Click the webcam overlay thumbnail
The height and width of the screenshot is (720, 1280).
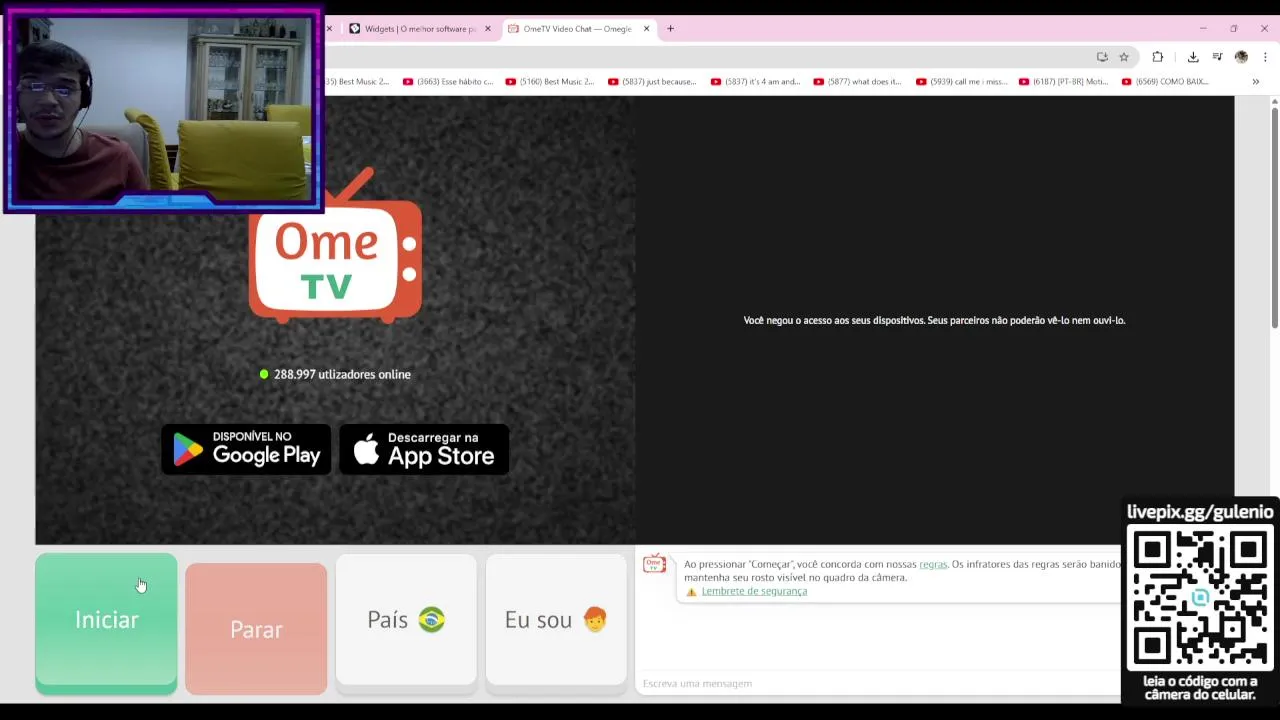coord(162,110)
